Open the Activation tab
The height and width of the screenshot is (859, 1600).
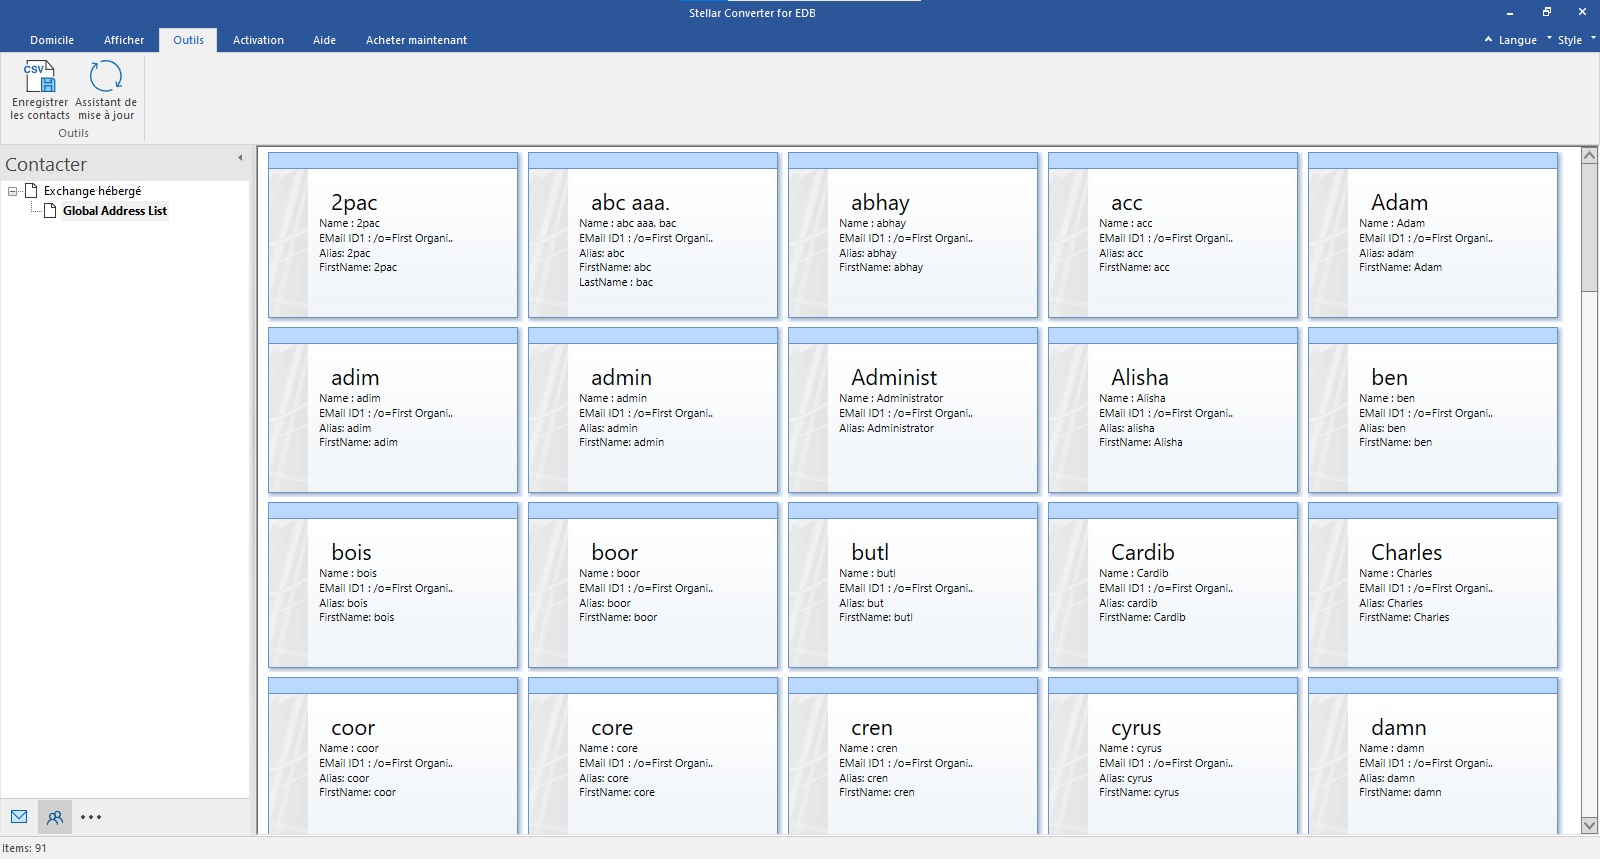(x=258, y=40)
